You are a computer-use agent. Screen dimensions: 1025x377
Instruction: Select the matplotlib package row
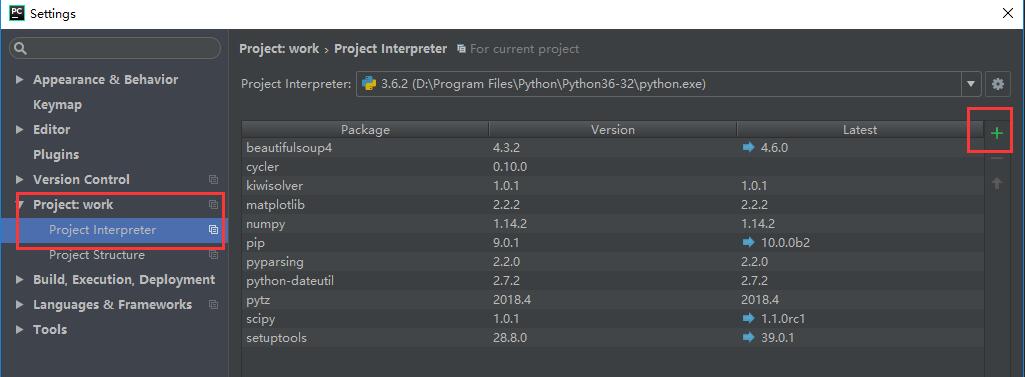pos(613,205)
